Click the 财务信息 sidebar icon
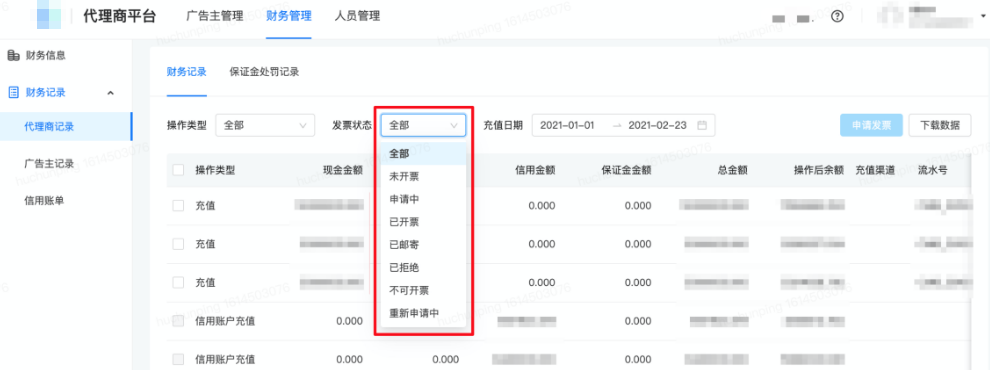Screen dimensions: 990x370 [x=13, y=56]
